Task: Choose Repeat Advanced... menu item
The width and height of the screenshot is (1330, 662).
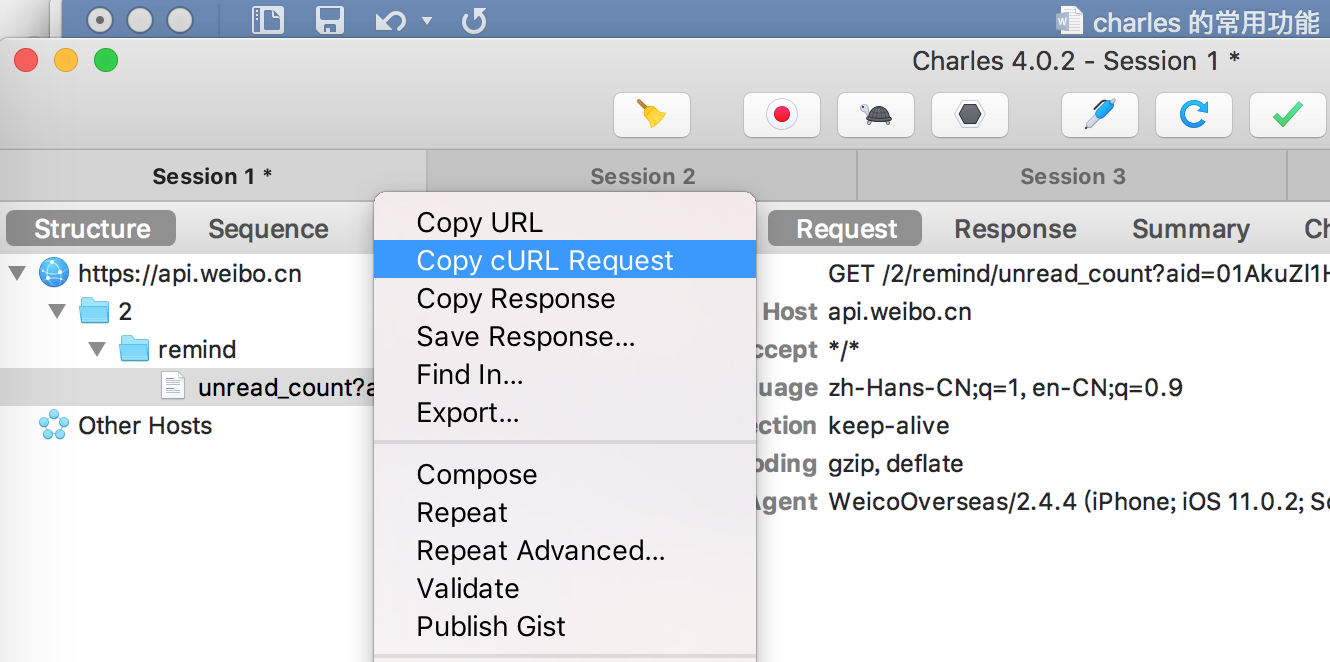Action: (564, 550)
